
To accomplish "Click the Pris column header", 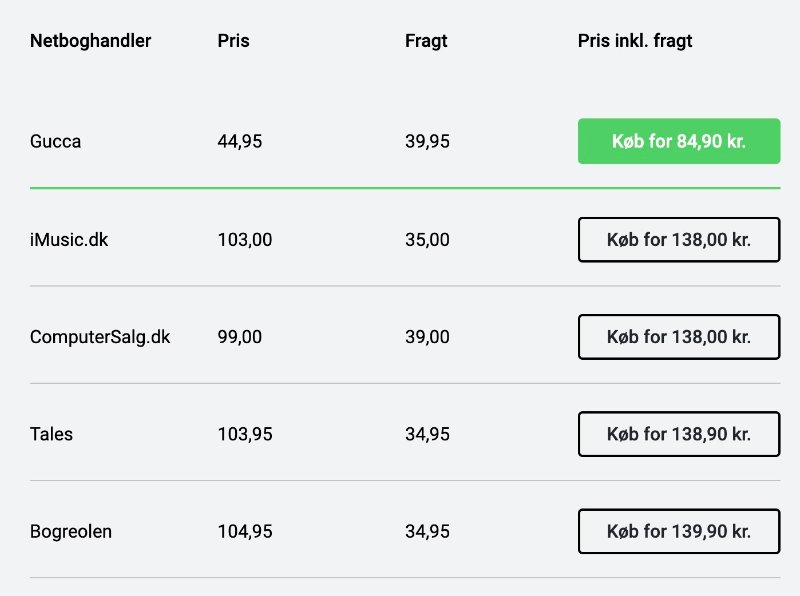I will click(x=234, y=41).
